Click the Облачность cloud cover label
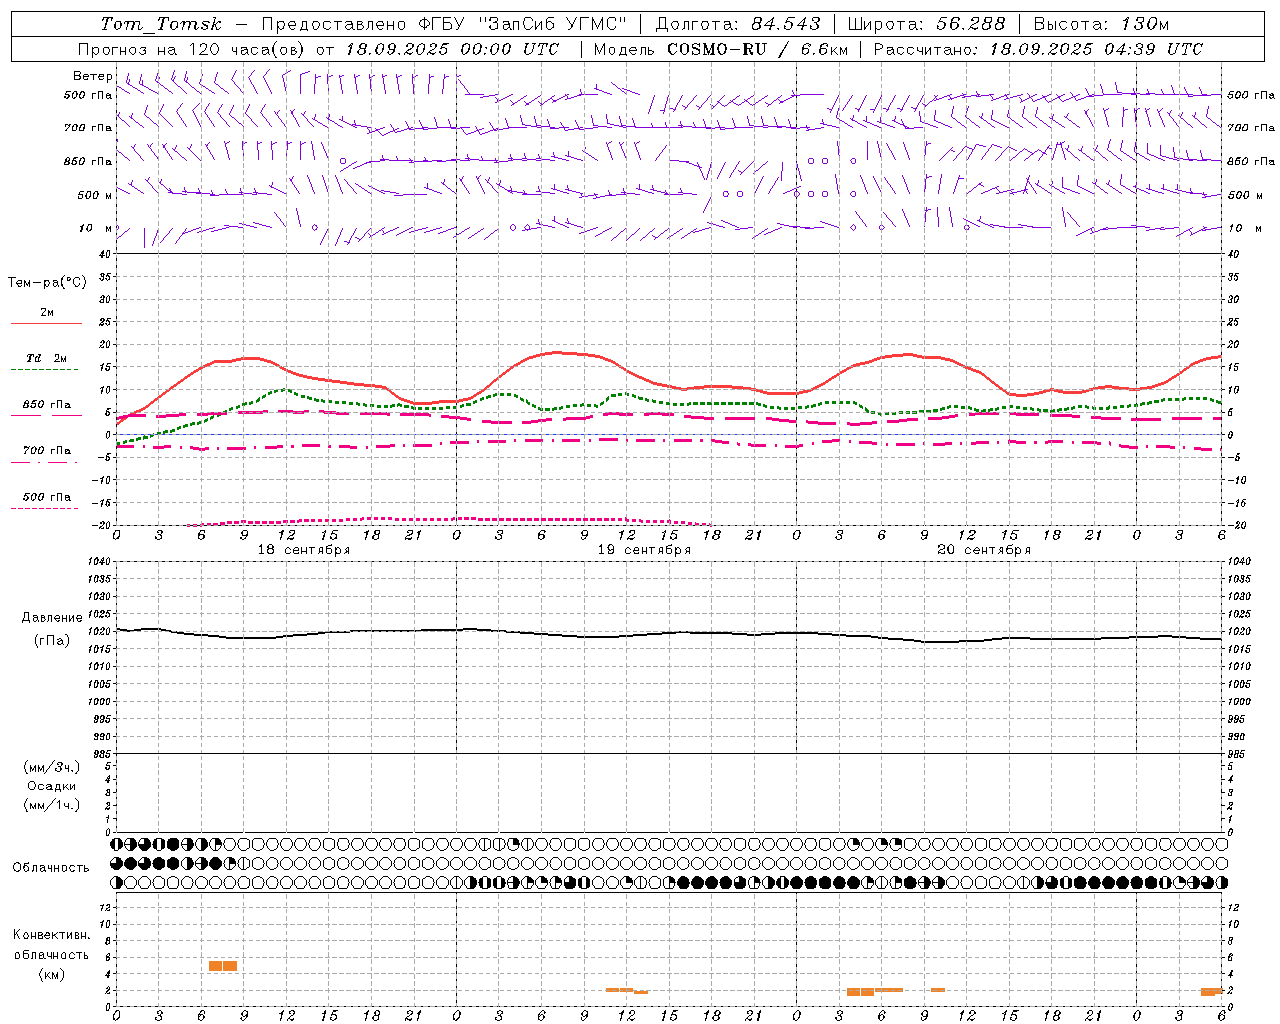Screen dimensions: 1280x1024 pos(51,868)
